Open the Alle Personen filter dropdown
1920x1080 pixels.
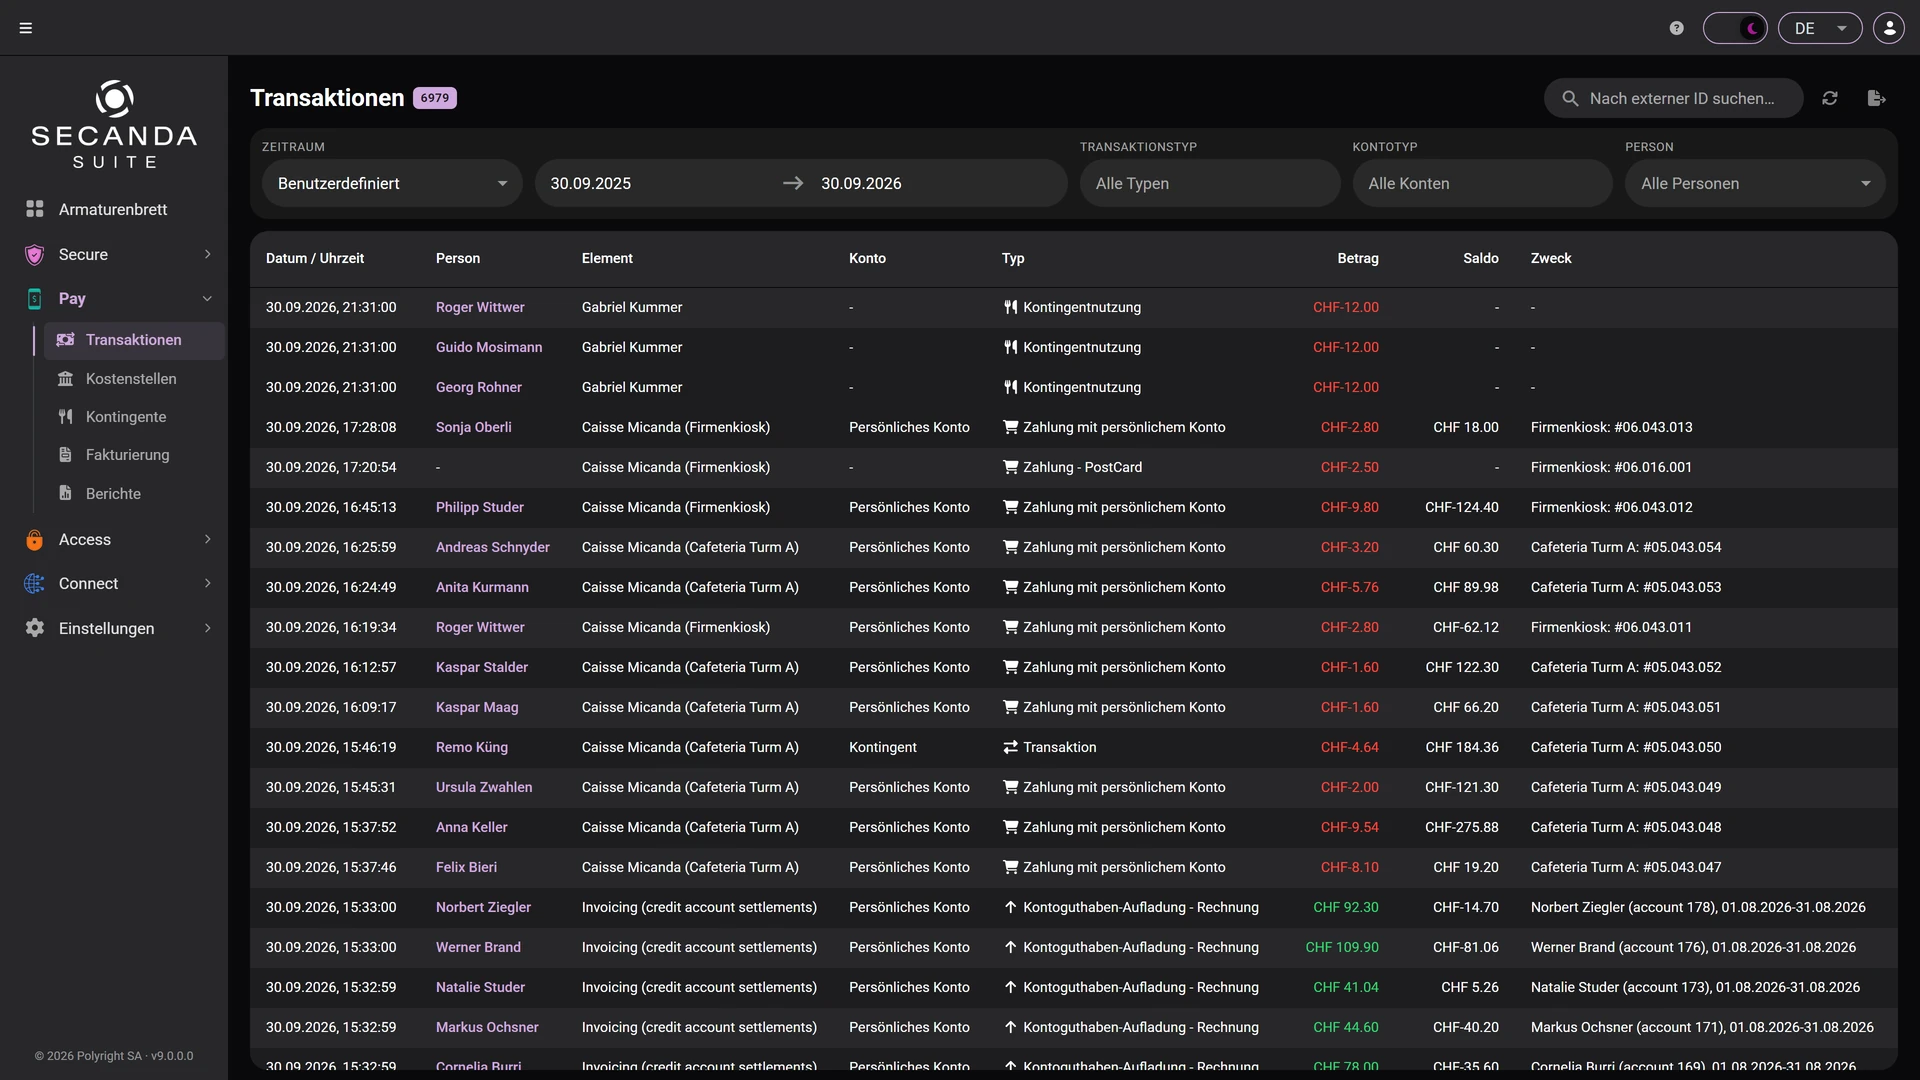click(1755, 183)
